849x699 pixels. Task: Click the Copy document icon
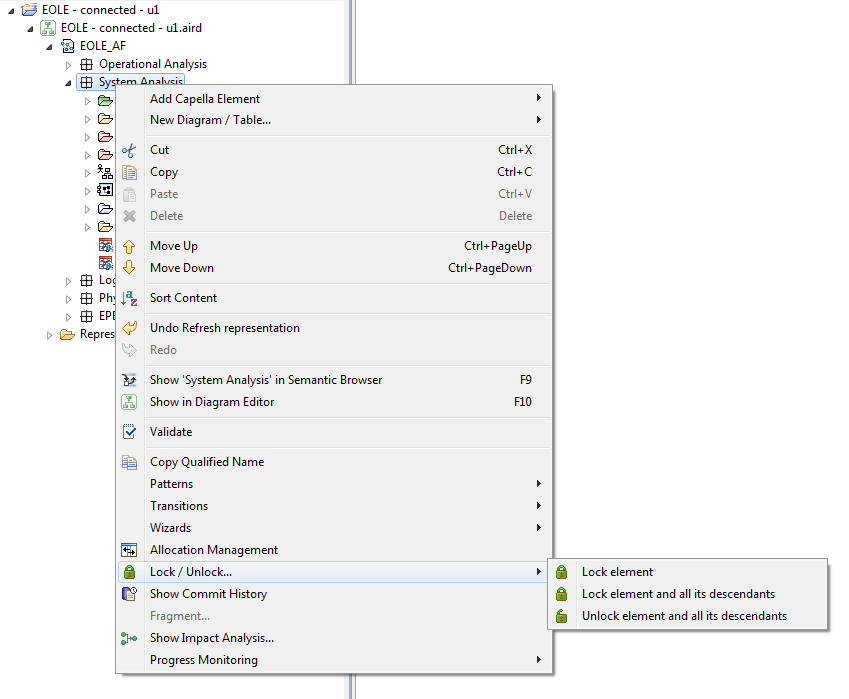[x=129, y=171]
